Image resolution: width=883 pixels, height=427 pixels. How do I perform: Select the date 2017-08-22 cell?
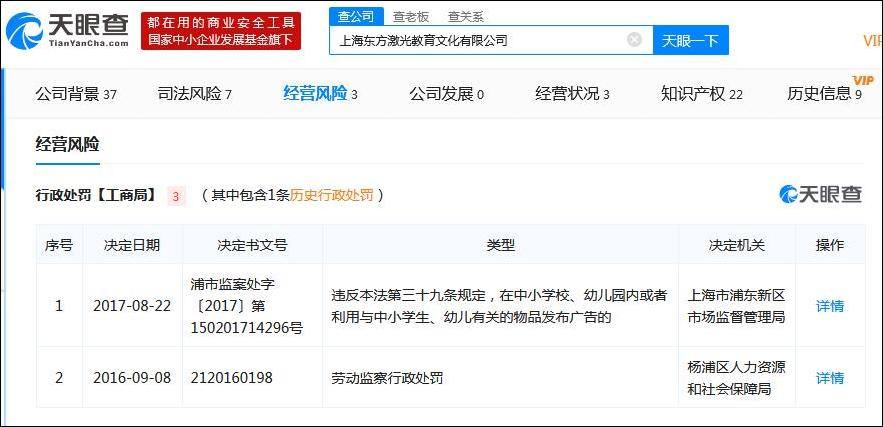(x=132, y=306)
